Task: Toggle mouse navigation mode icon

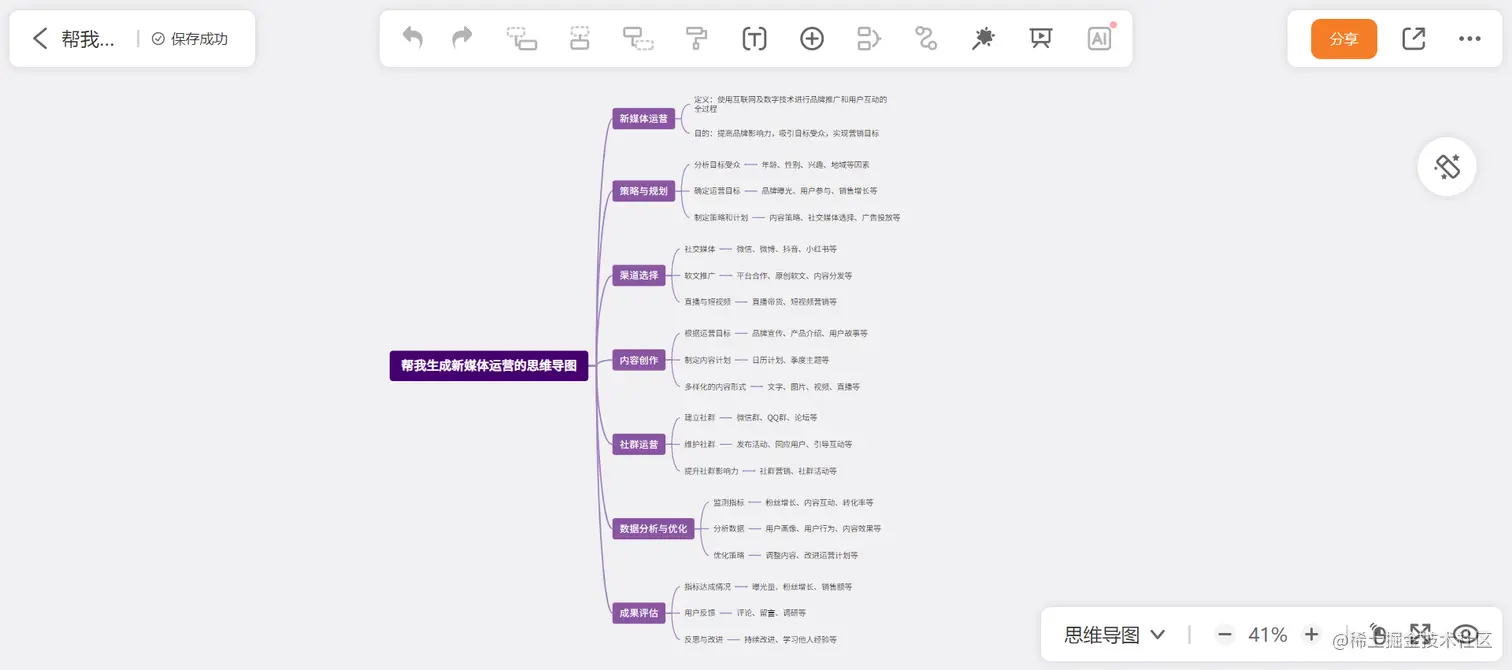Action: [x=1378, y=634]
